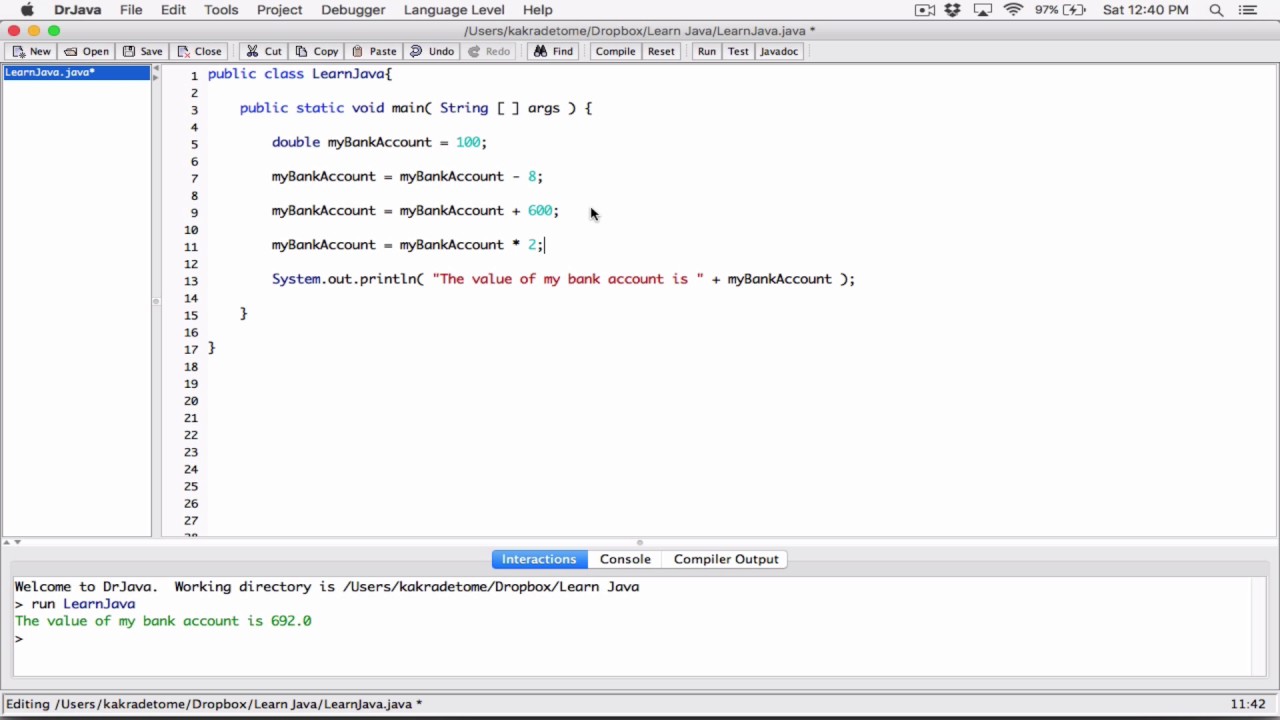The width and height of the screenshot is (1280, 720).
Task: Generate docs with the Javadoc button
Action: pyautogui.click(x=779, y=51)
